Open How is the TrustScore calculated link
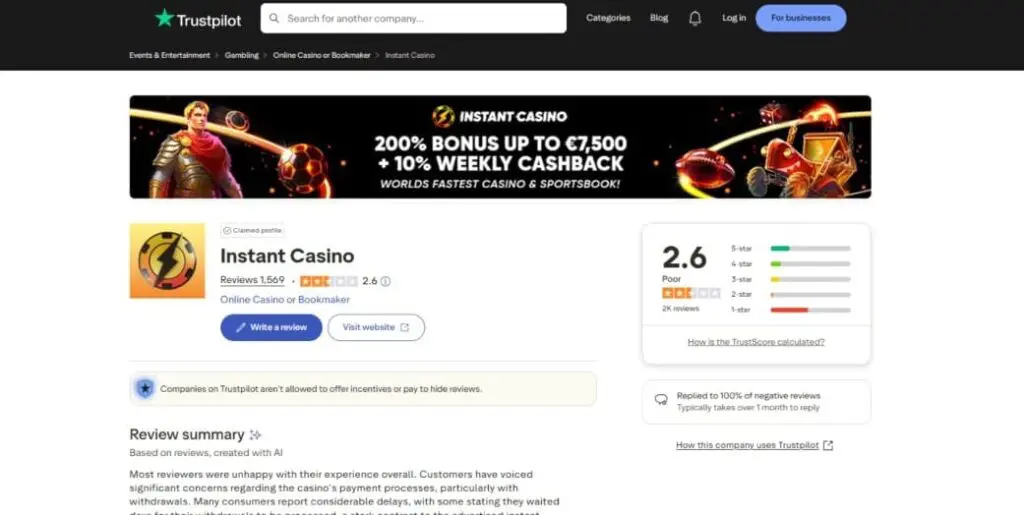The width and height of the screenshot is (1024, 515). (x=756, y=342)
